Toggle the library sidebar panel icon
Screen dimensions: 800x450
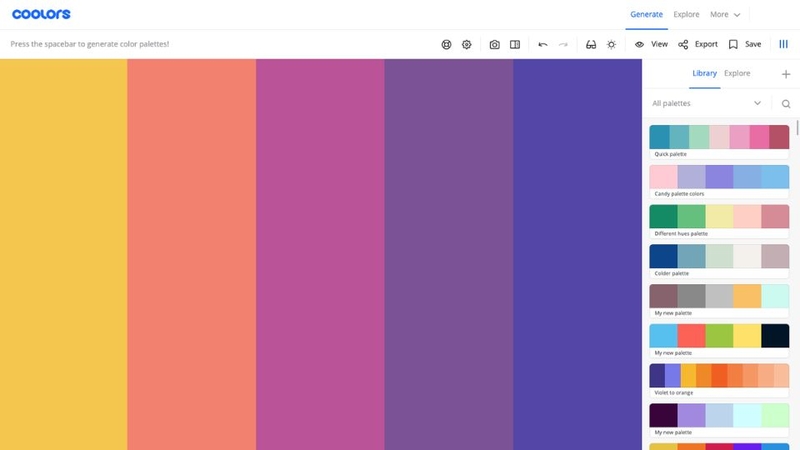[784, 44]
